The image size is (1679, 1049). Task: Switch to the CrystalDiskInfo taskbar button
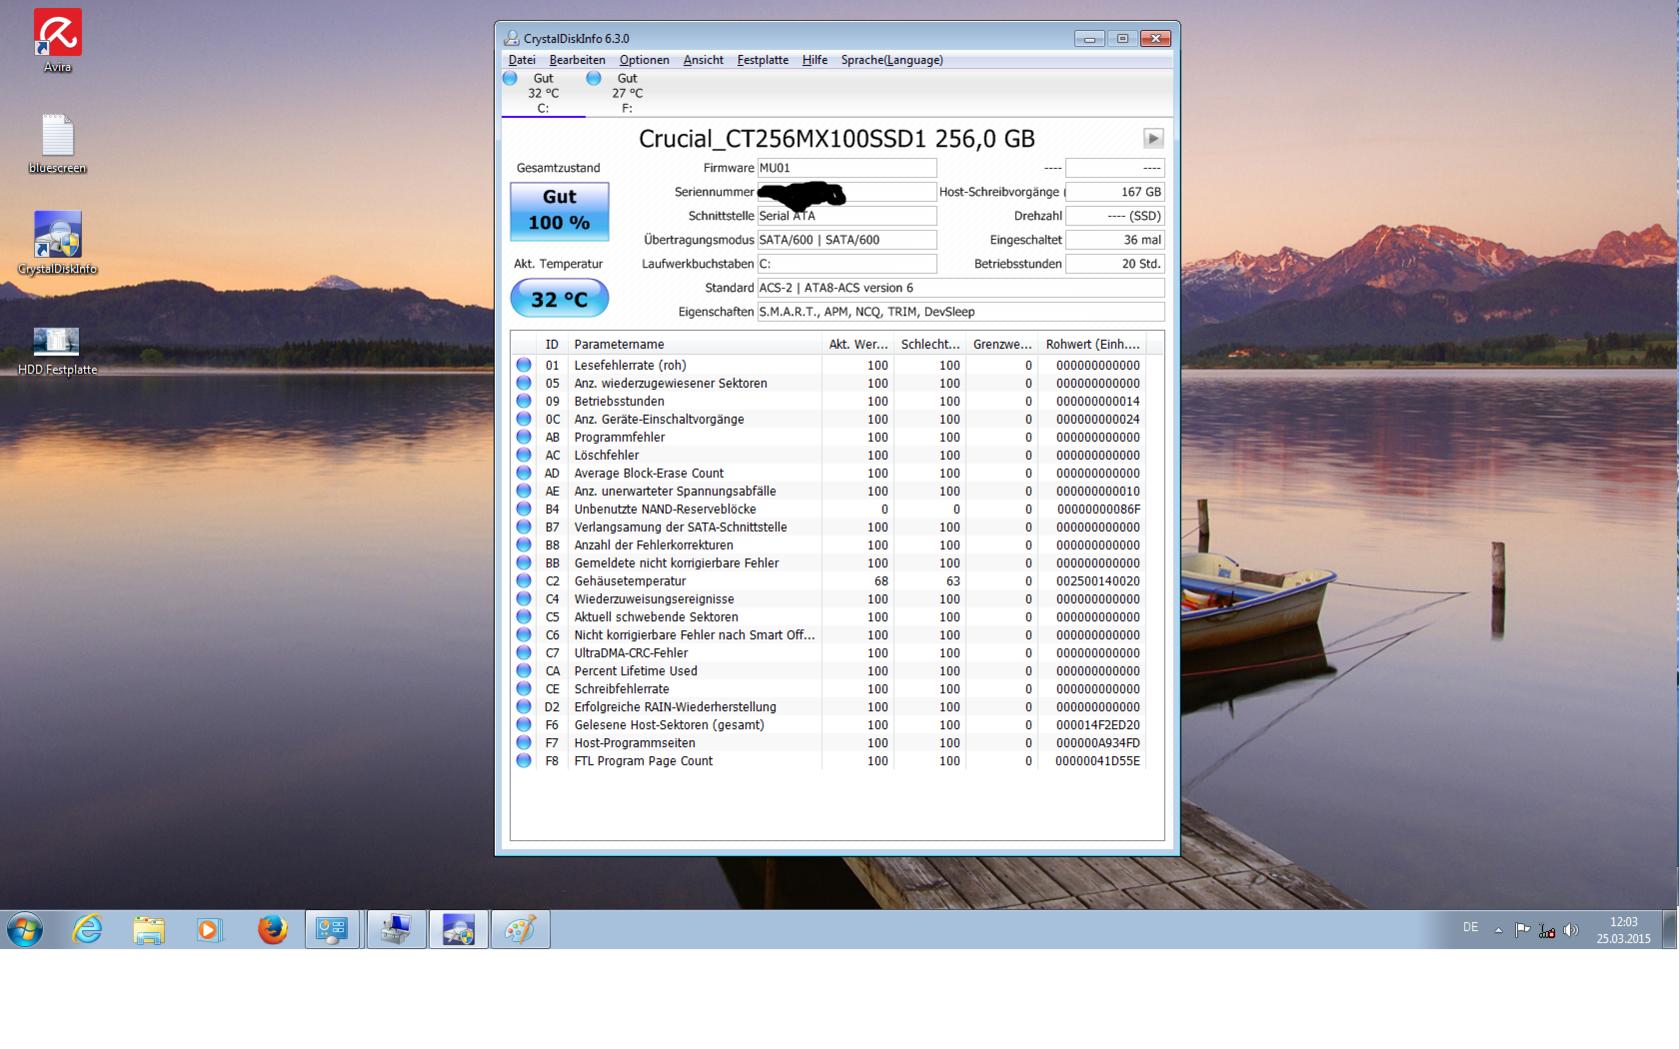click(x=458, y=930)
